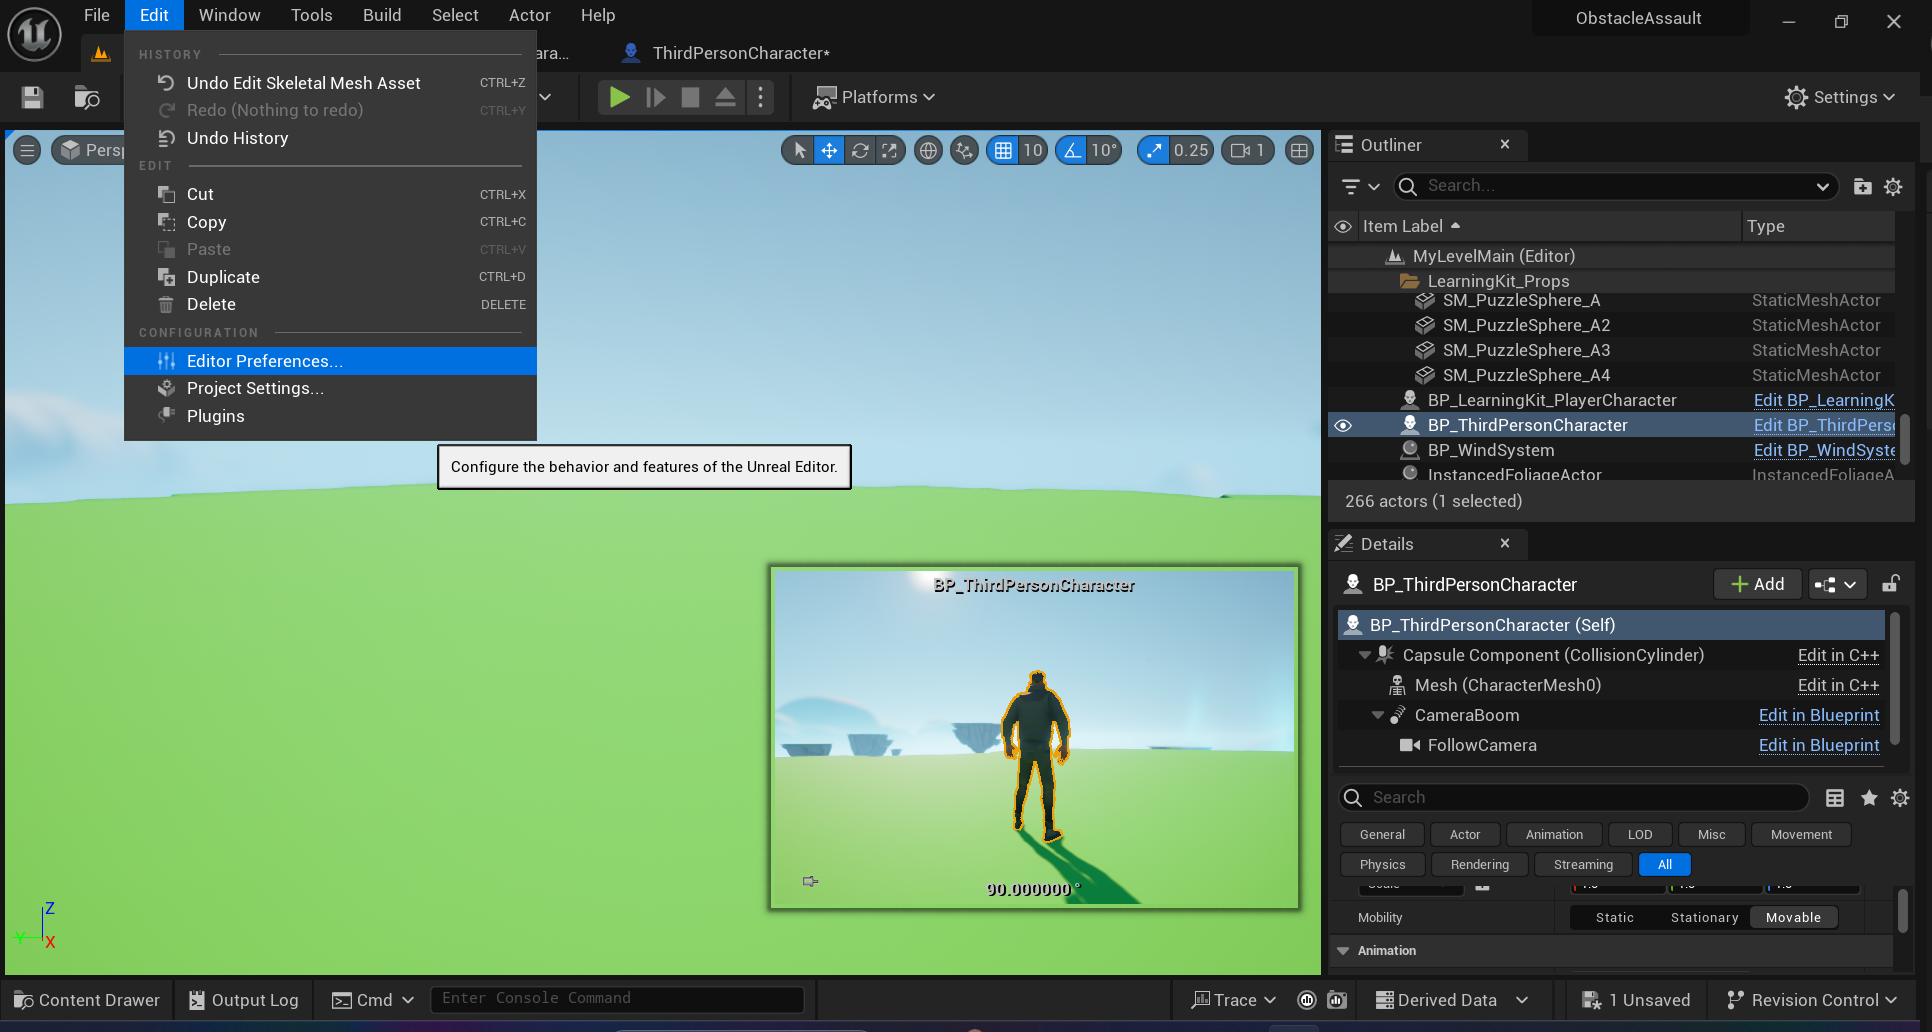
Task: Click the Eject from player icon
Action: click(726, 97)
